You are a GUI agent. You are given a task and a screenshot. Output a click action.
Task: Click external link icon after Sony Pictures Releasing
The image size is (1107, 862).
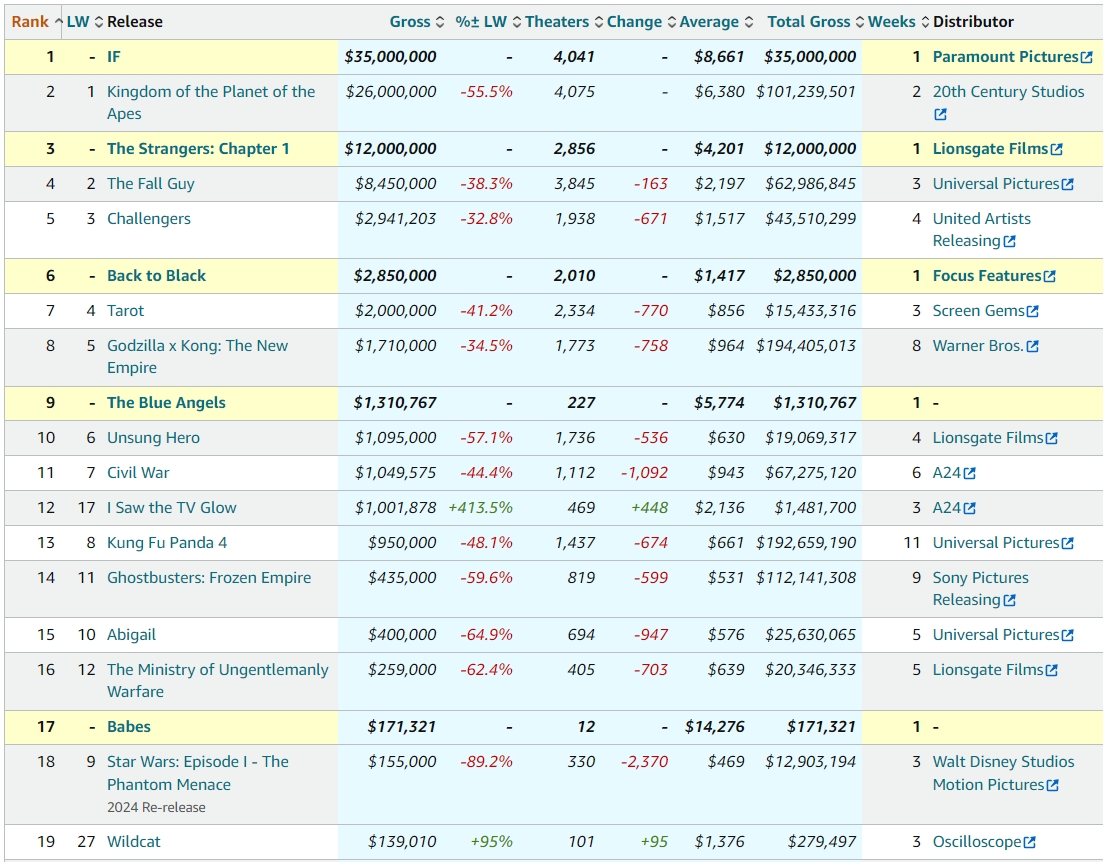(x=1010, y=600)
